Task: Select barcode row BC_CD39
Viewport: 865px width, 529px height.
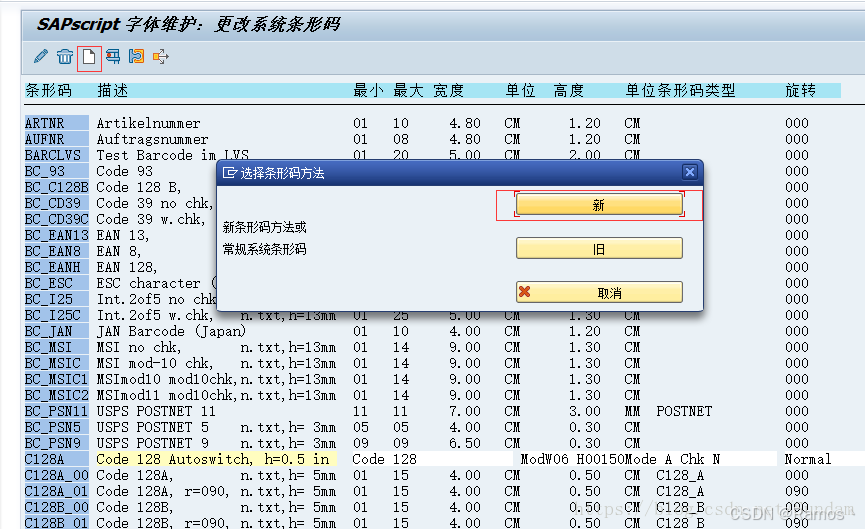Action: (x=56, y=202)
